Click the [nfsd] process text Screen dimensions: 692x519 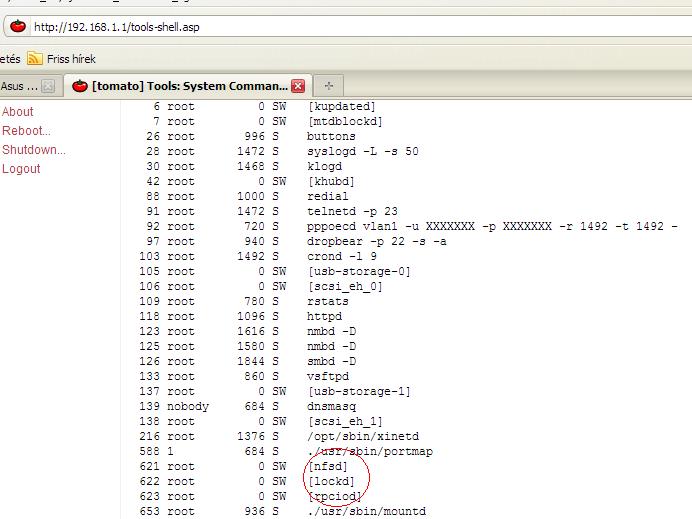tap(328, 466)
